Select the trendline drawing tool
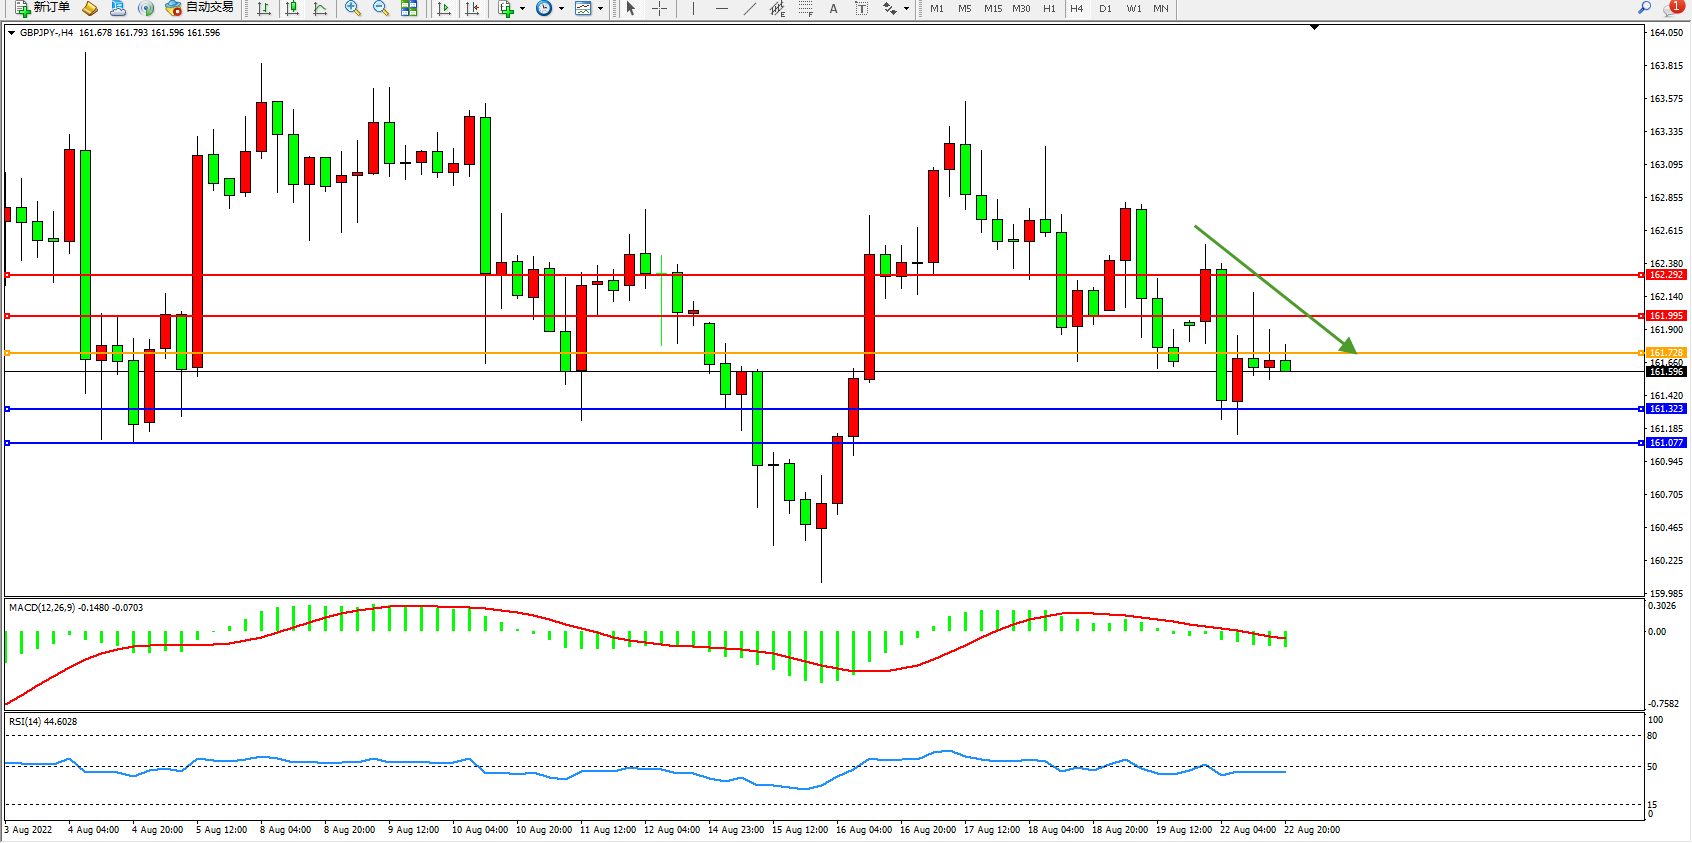The height and width of the screenshot is (843, 1692). (x=750, y=8)
